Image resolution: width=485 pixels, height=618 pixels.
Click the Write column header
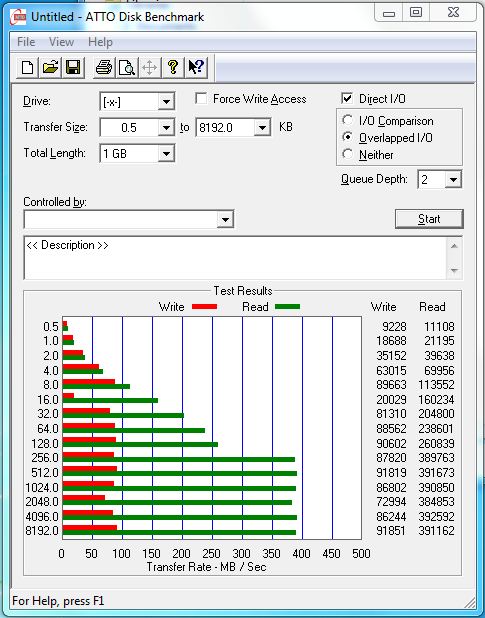pyautogui.click(x=383, y=307)
